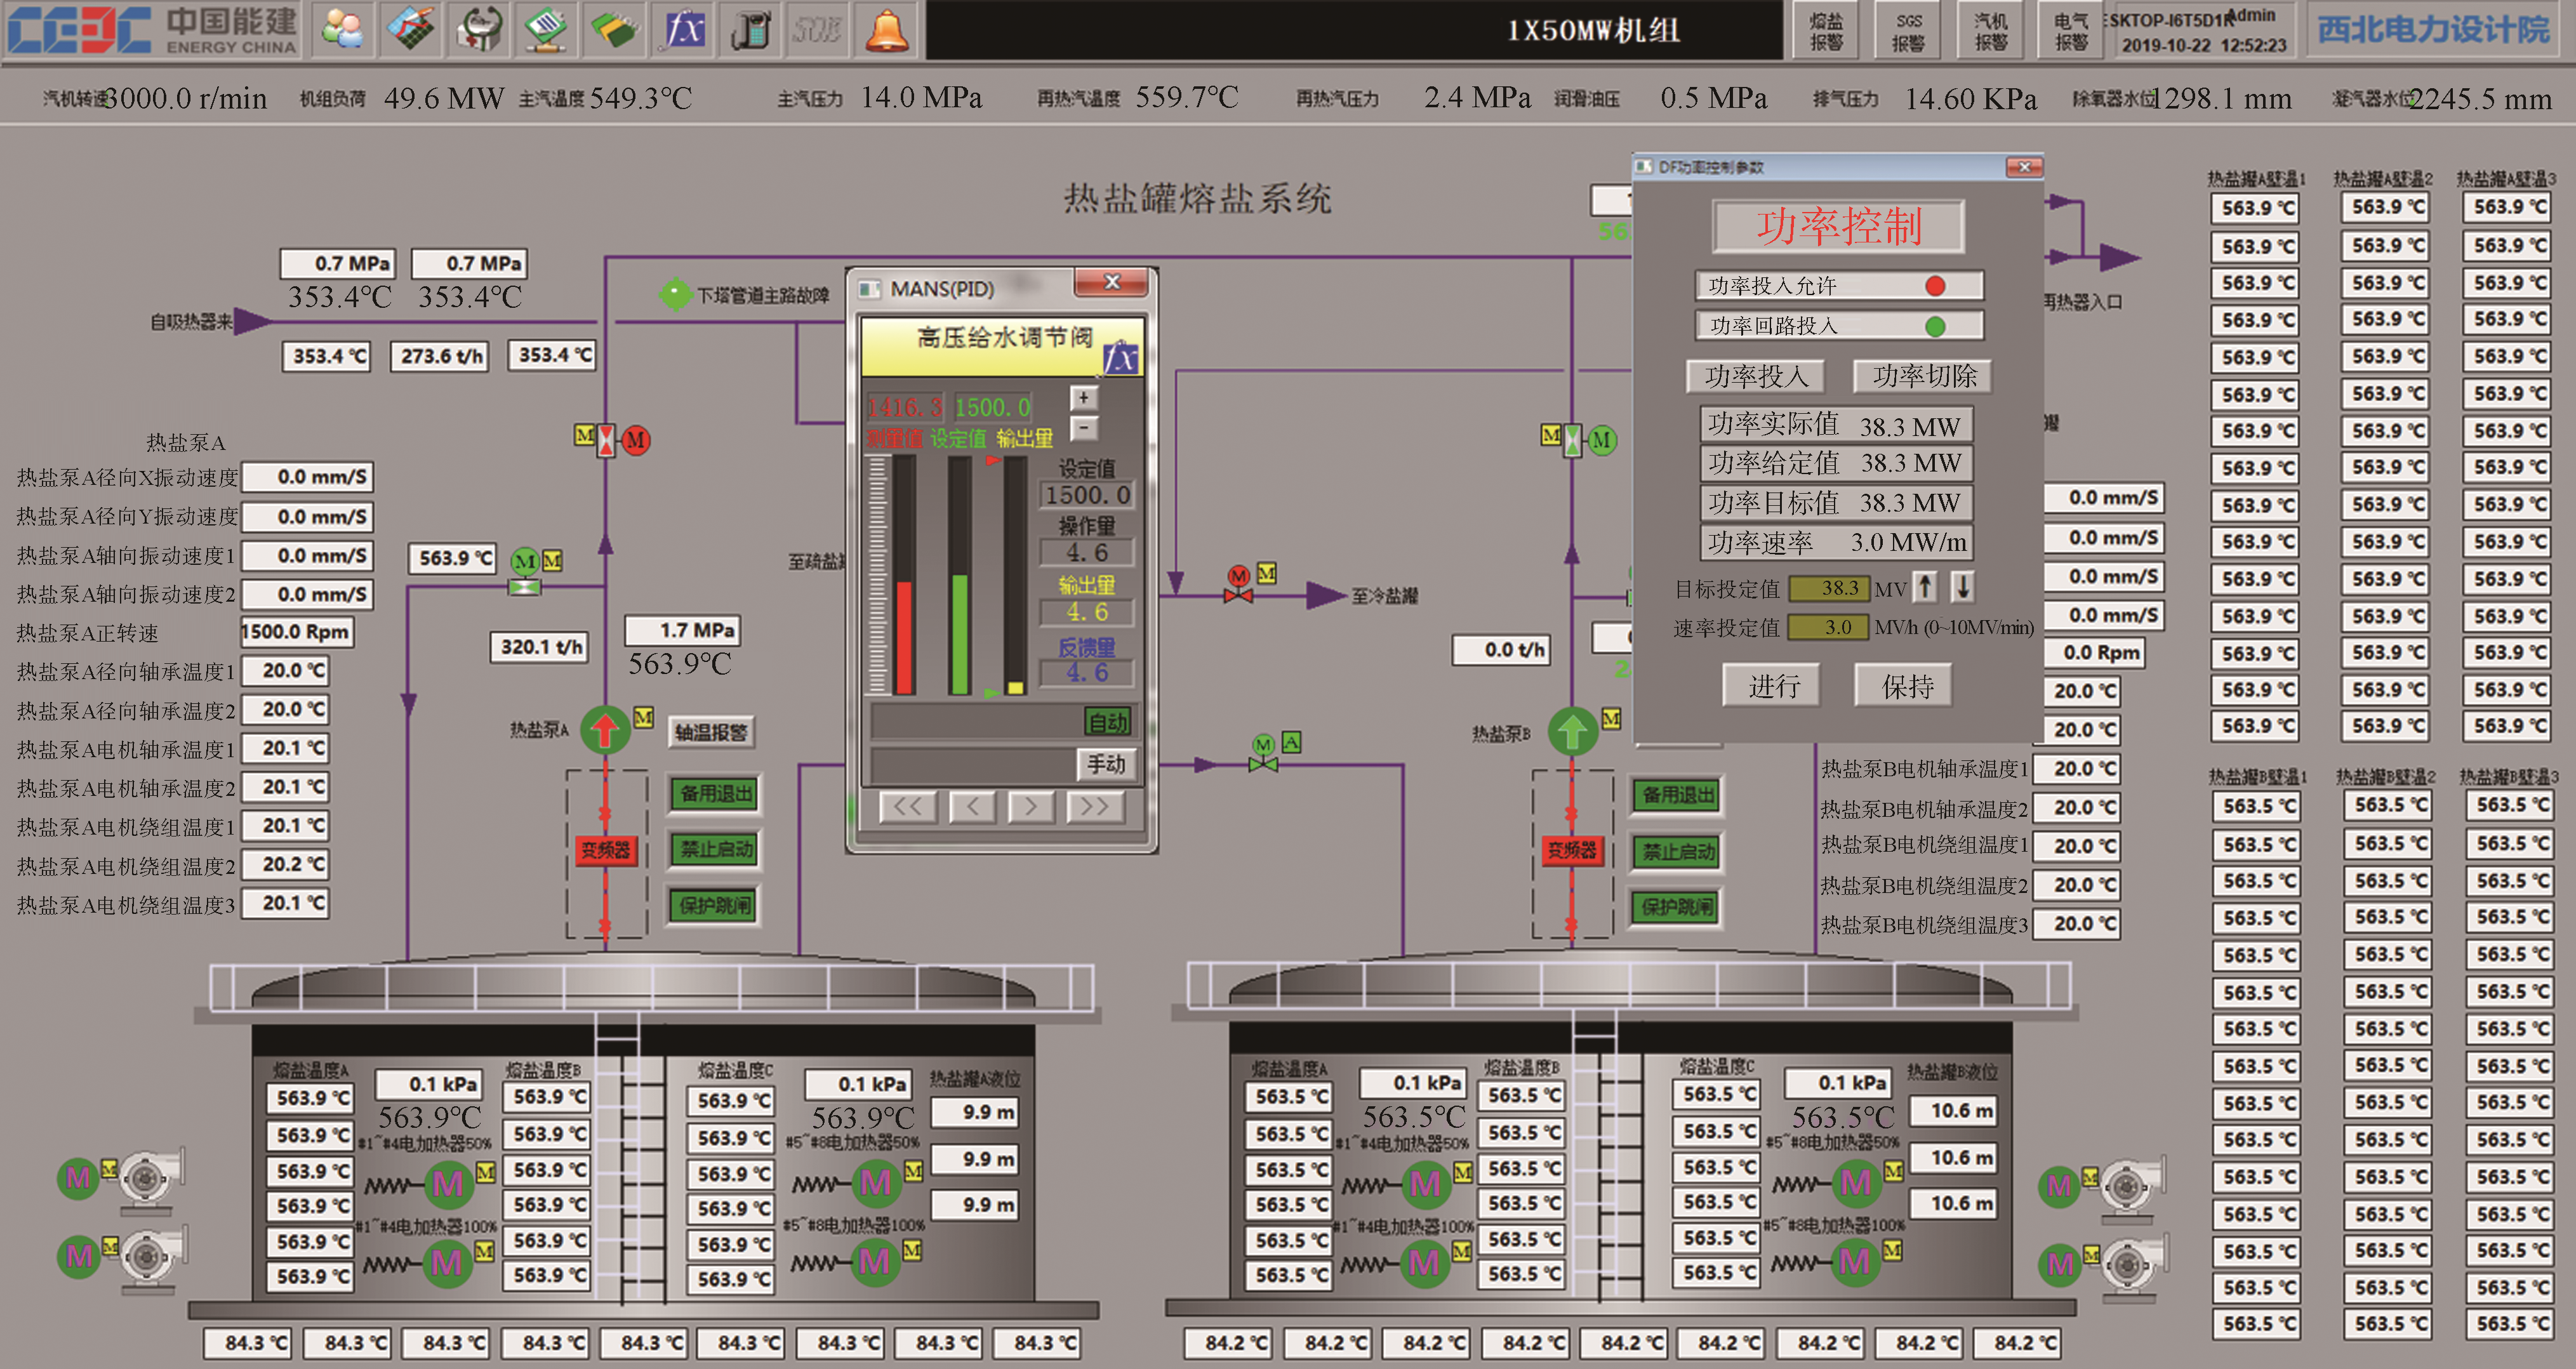2576x1369 pixels.
Task: Click the 功率投入允许 red indicator
Action: (x=1935, y=286)
